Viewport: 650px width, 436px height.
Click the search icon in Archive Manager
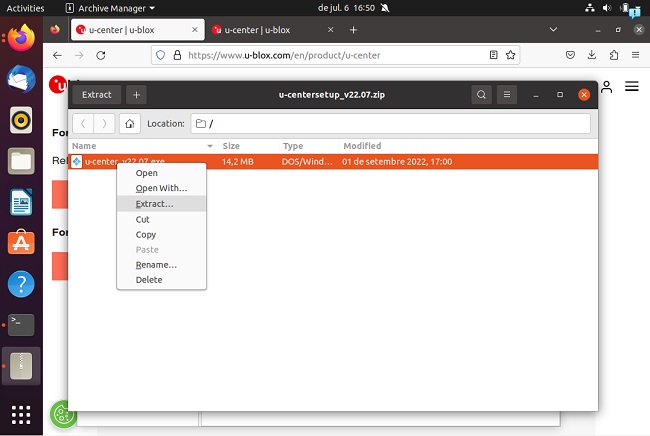coord(482,95)
